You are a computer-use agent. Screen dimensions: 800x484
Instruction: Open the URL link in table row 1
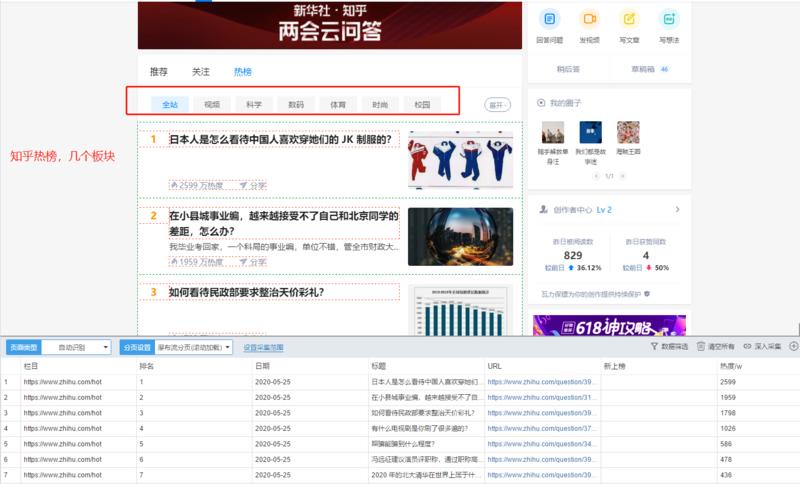click(x=541, y=382)
